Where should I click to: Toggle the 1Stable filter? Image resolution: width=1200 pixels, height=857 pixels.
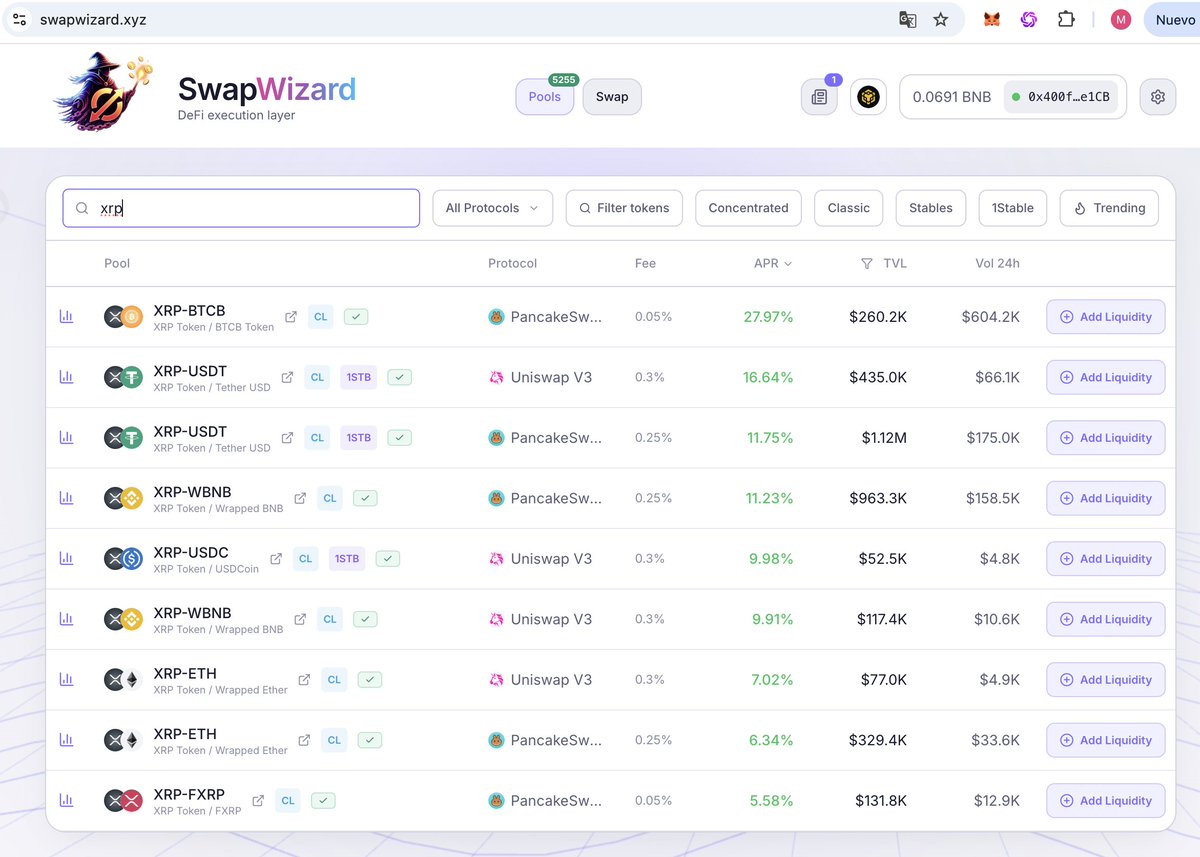(x=1013, y=208)
